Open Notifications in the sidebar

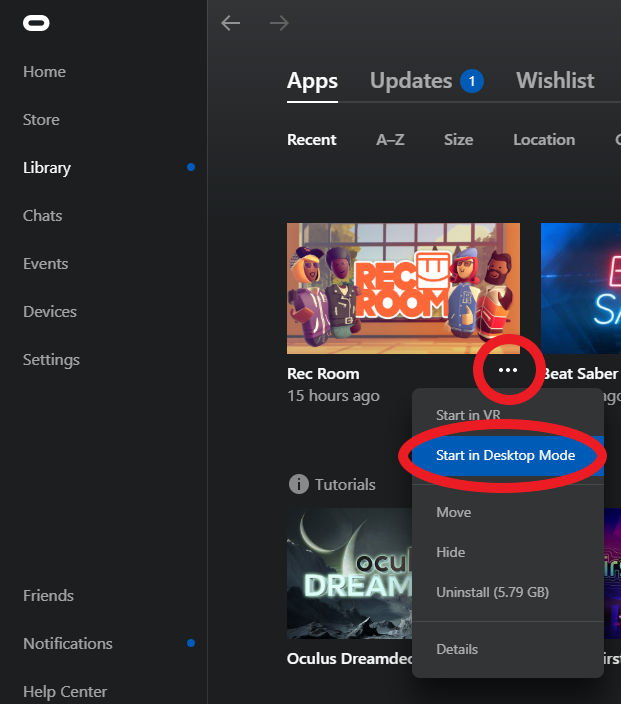(x=68, y=644)
